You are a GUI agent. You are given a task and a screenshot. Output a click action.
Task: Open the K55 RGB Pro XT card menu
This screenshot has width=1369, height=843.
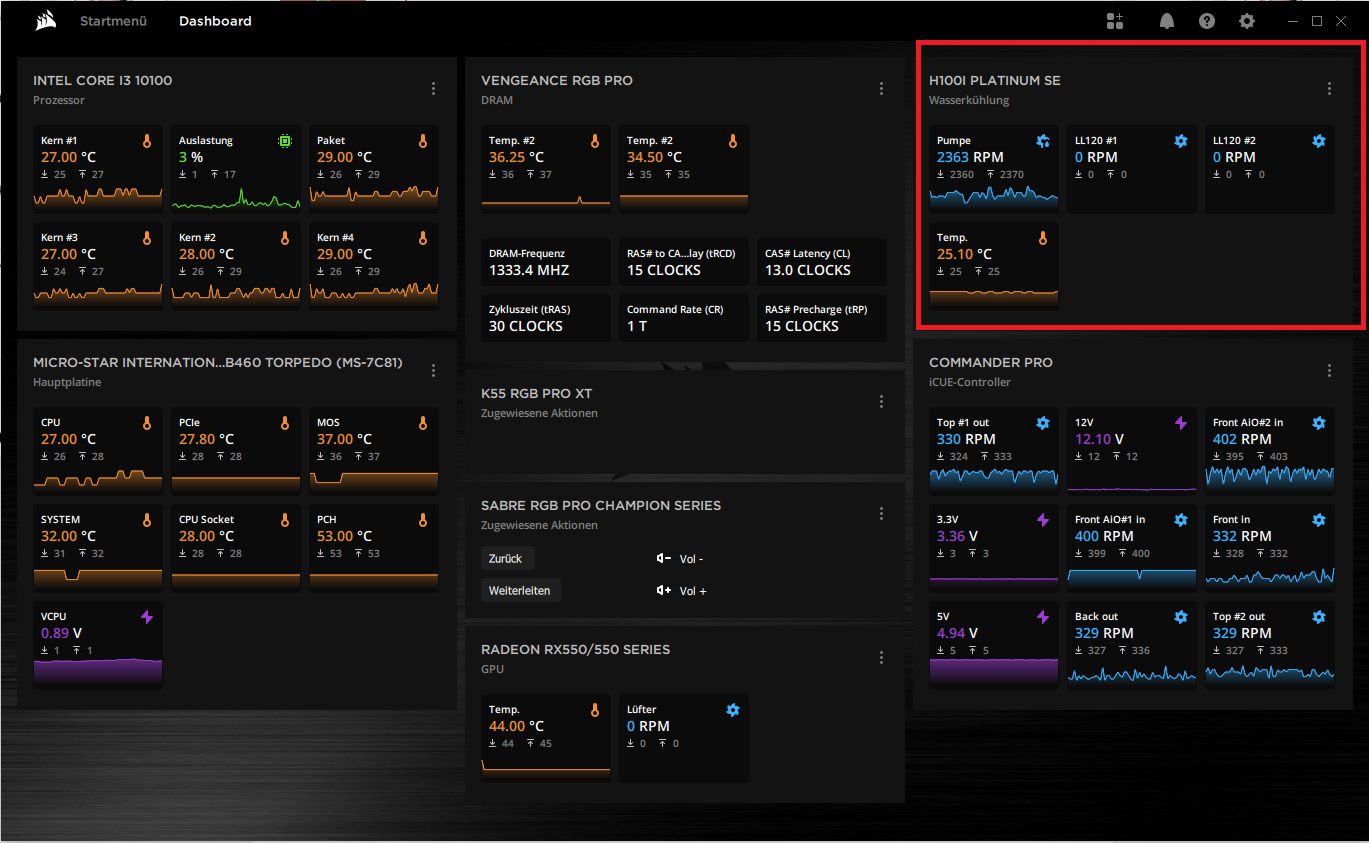coord(881,401)
